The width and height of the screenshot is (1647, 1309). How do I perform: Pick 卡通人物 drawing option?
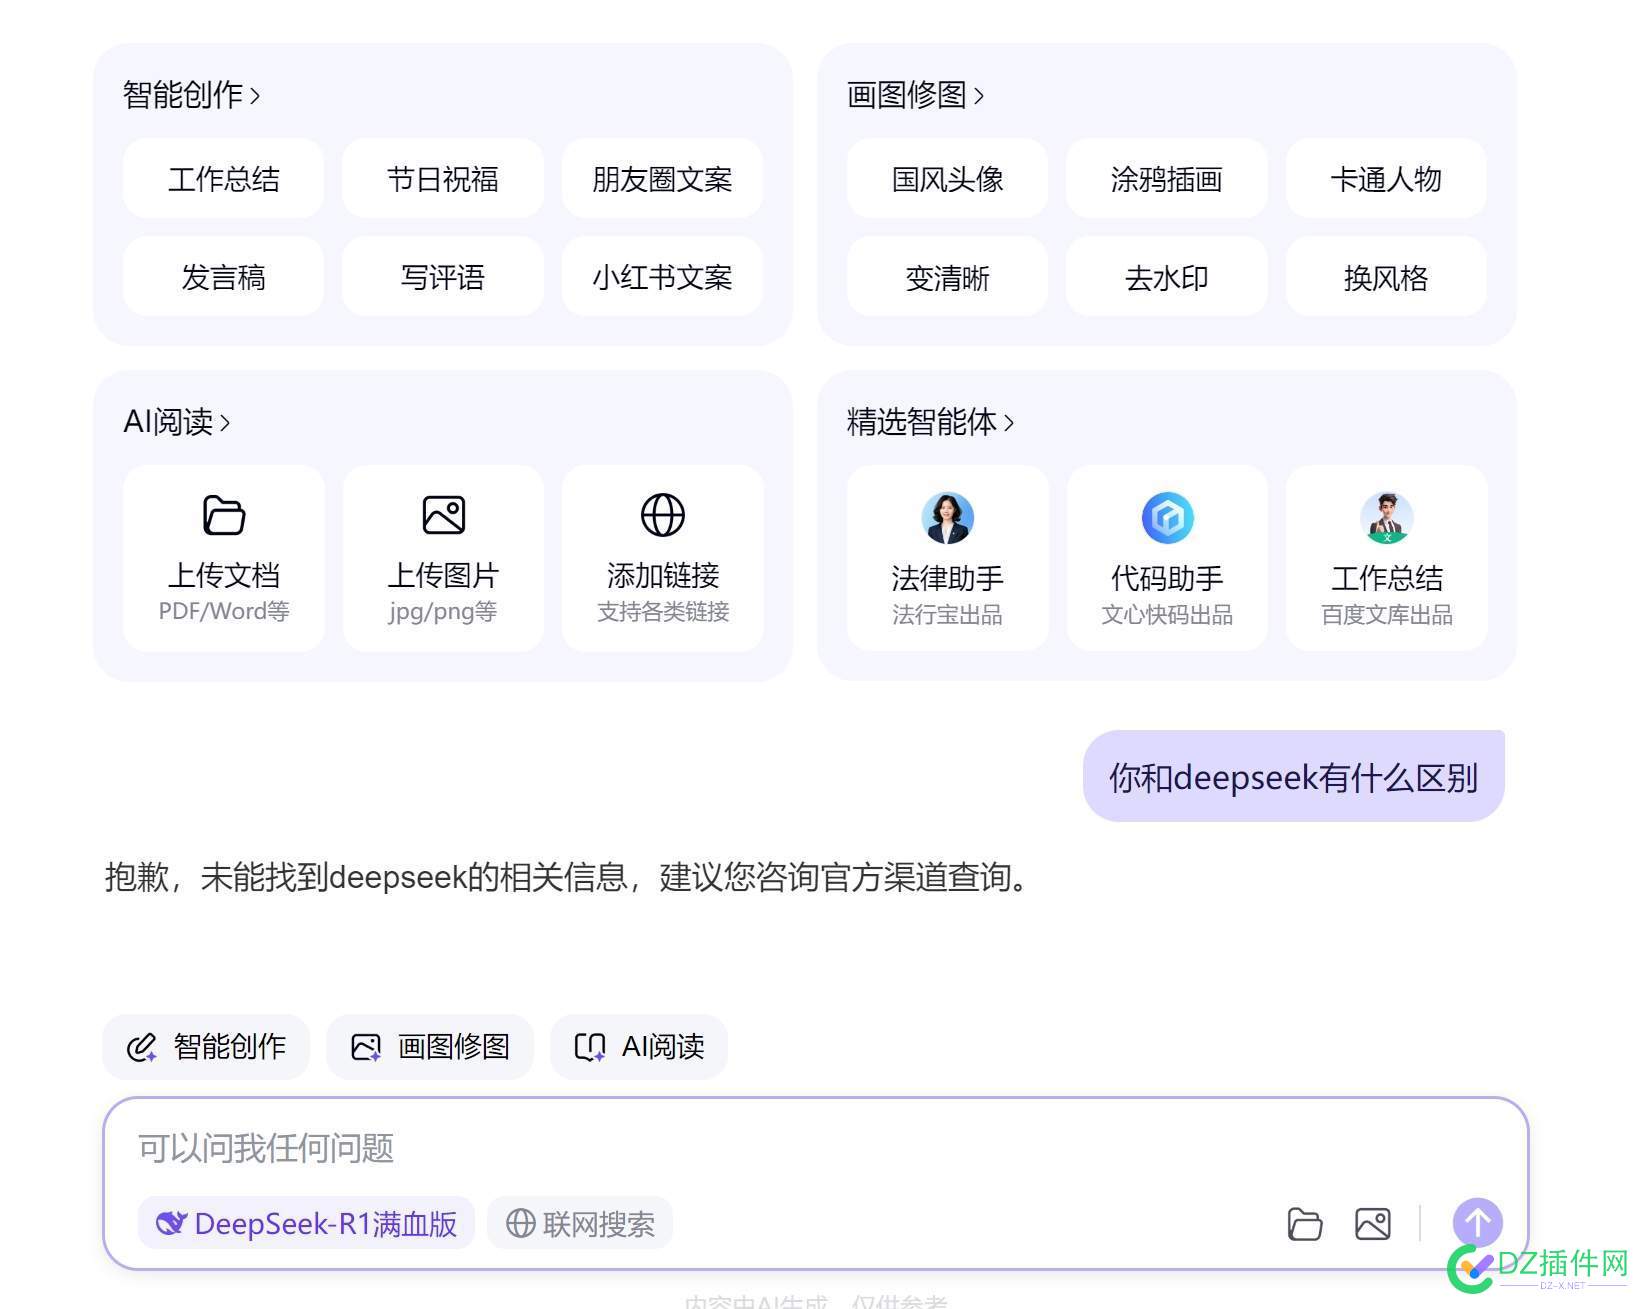point(1386,179)
